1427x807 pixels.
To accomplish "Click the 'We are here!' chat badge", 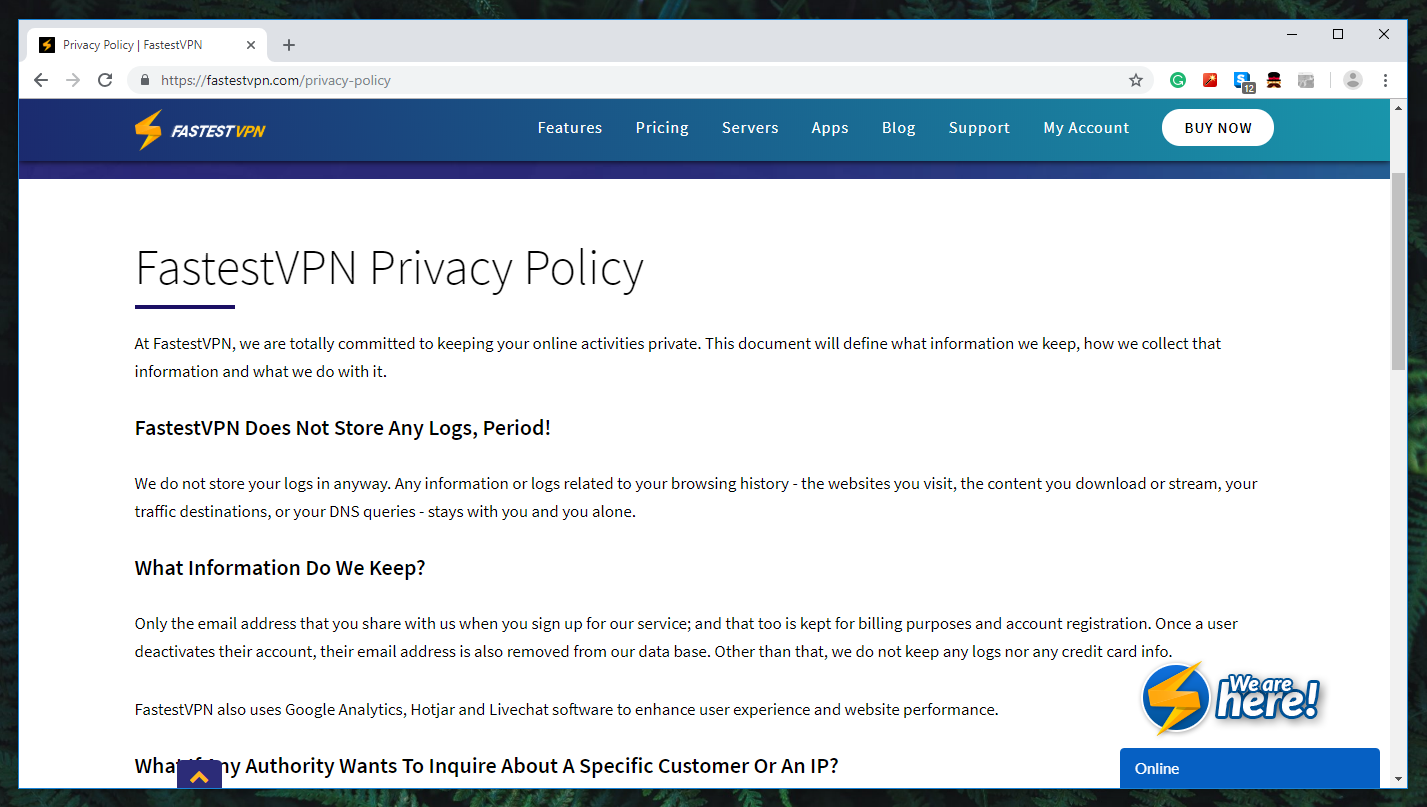I will tap(1231, 697).
